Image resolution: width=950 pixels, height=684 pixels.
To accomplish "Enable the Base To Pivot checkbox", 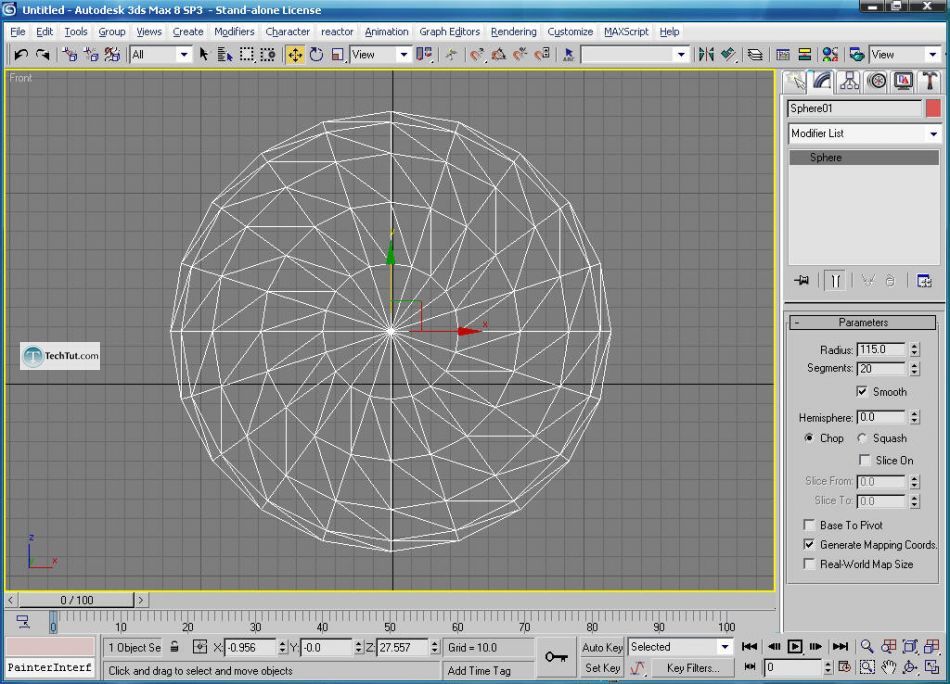I will [x=809, y=525].
